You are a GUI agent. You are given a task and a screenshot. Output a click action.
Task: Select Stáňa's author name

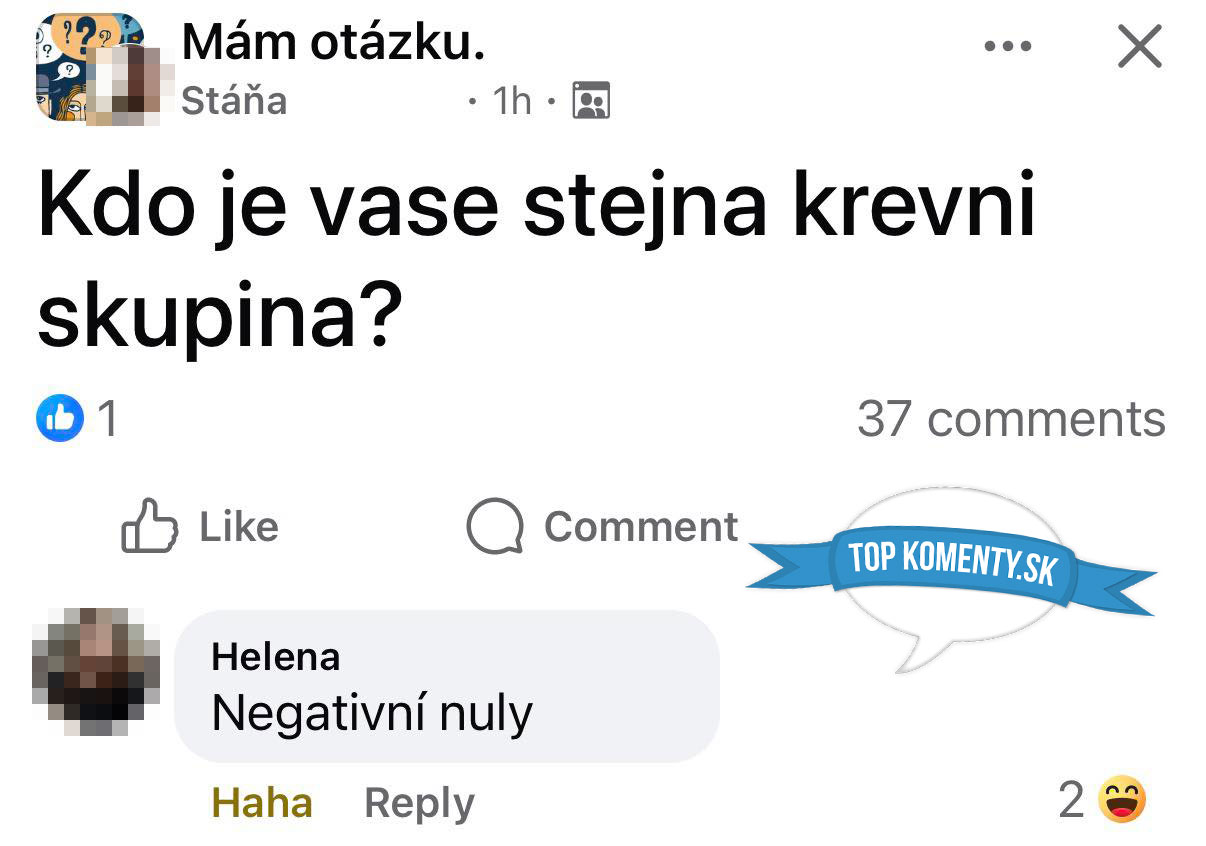click(x=232, y=100)
